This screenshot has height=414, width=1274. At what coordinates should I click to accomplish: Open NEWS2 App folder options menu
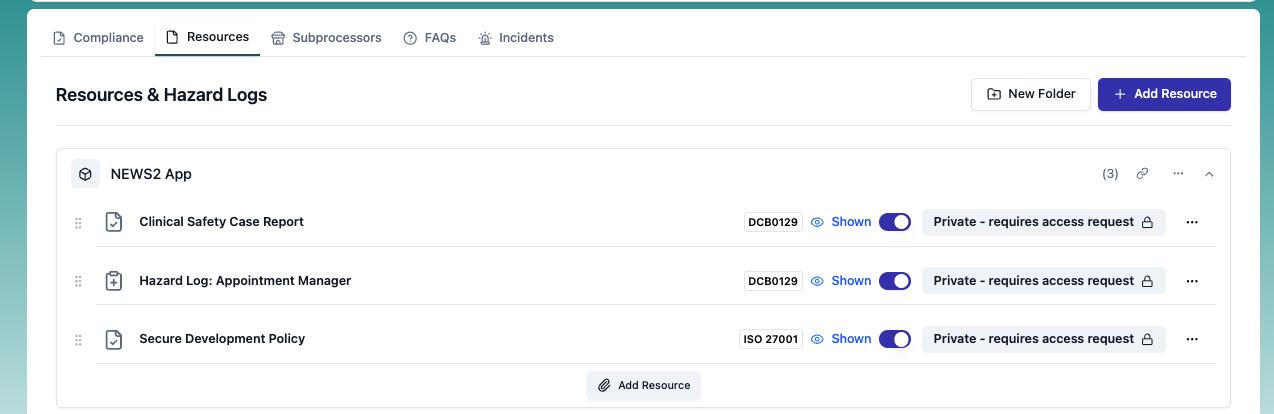(1178, 174)
